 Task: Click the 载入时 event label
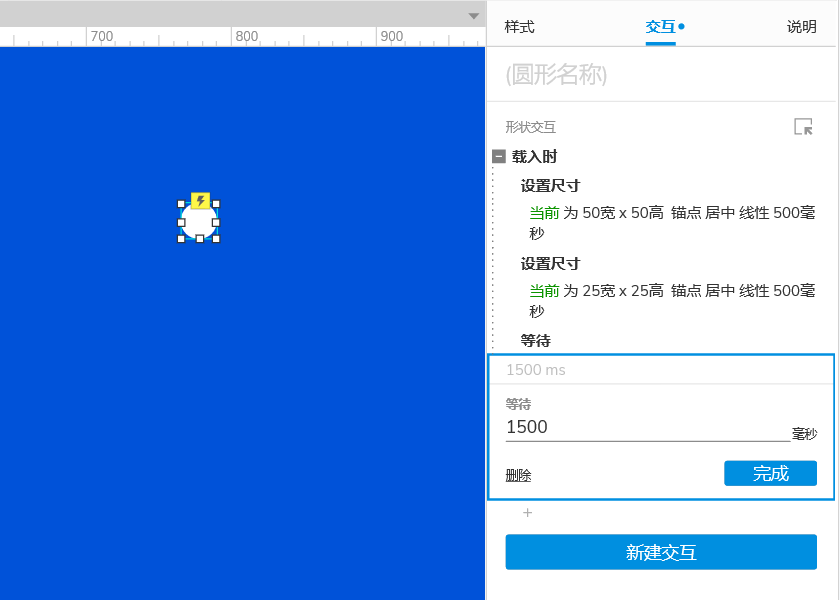(x=534, y=156)
